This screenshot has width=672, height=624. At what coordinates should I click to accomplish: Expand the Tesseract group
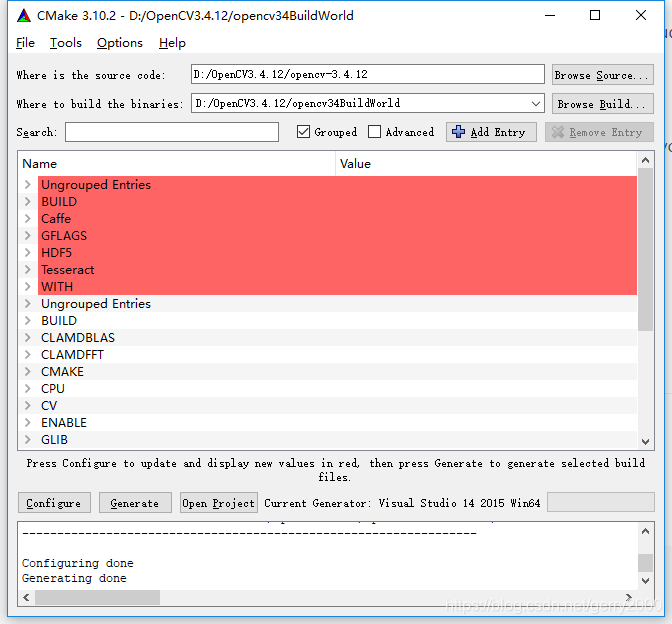tap(28, 270)
